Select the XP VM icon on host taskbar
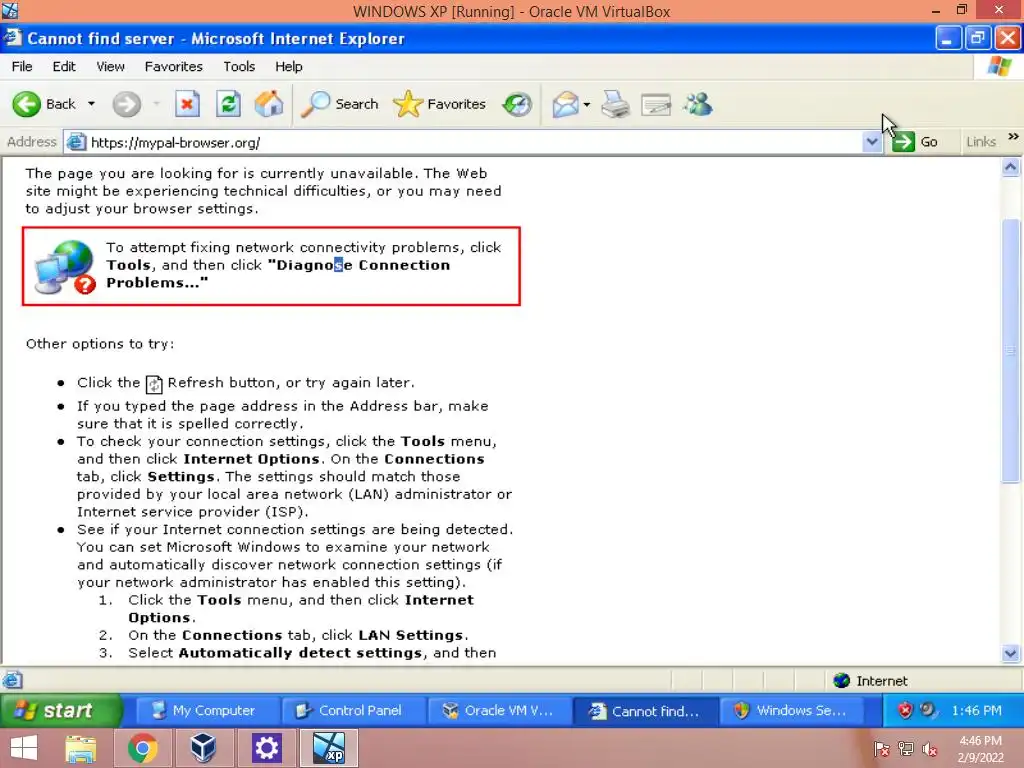The image size is (1024, 768). click(328, 748)
